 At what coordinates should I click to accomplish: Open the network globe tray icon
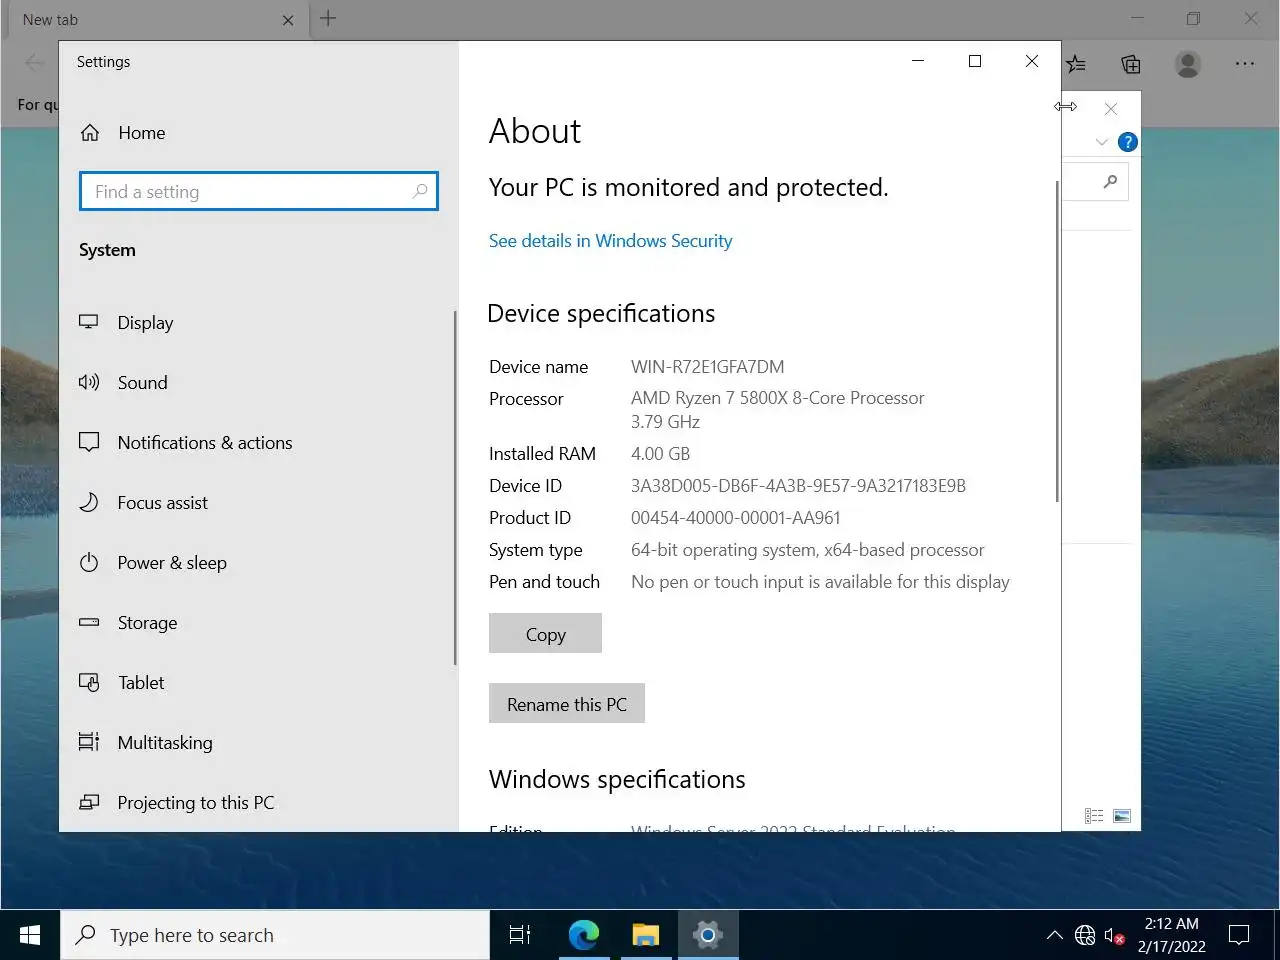[x=1085, y=936]
